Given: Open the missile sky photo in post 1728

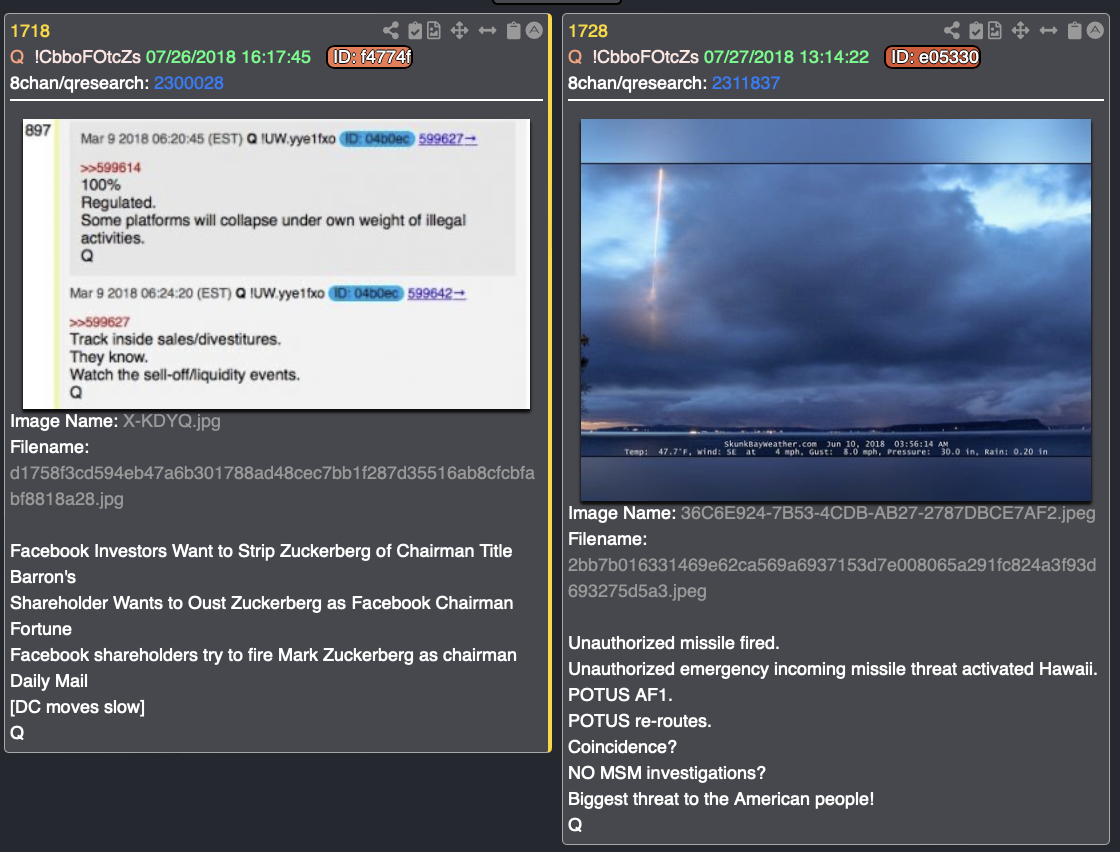Looking at the screenshot, I should 836,310.
